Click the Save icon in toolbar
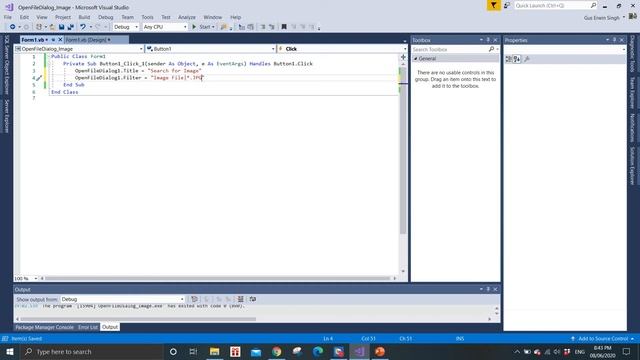Viewport: 640px width, 360px height. (x=61, y=27)
